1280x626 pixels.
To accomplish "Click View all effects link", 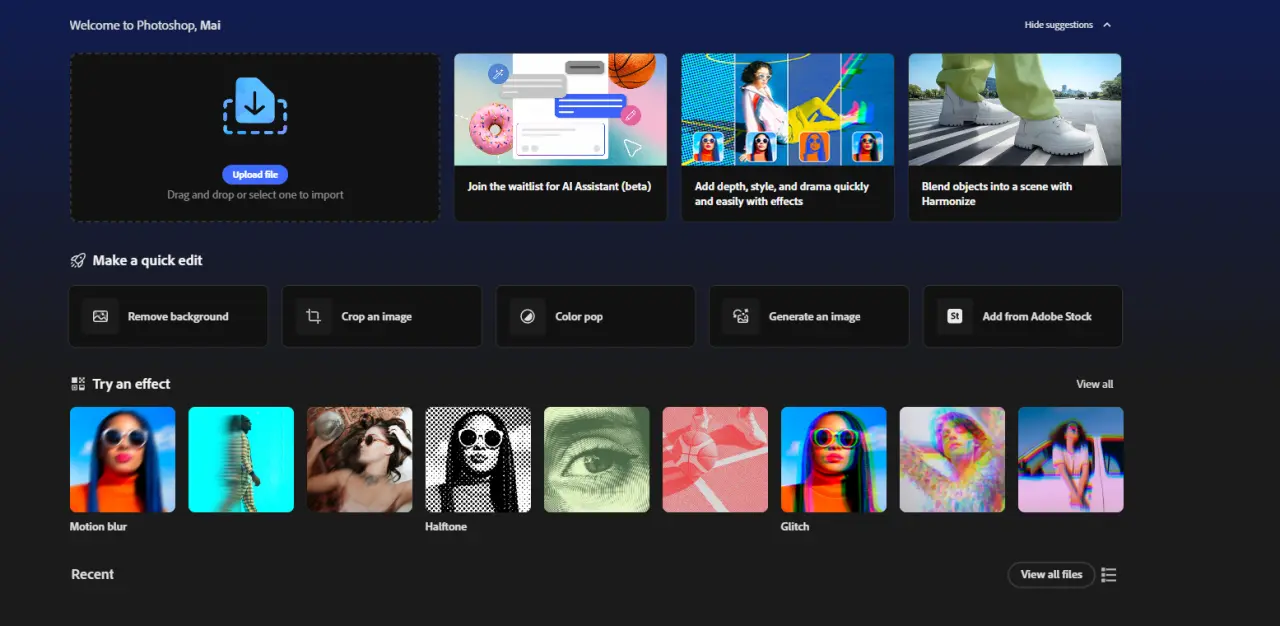I will 1094,384.
